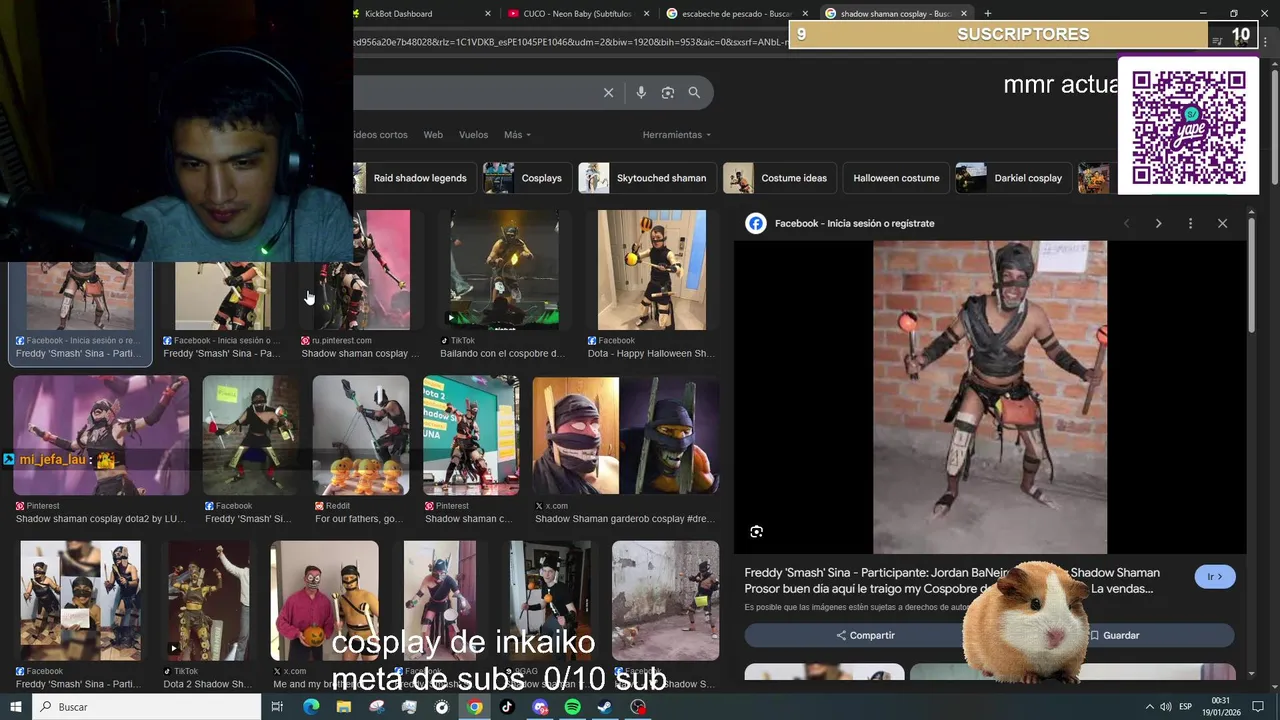Select Costume ideas suggestion chip
This screenshot has width=1280, height=720.
780,178
